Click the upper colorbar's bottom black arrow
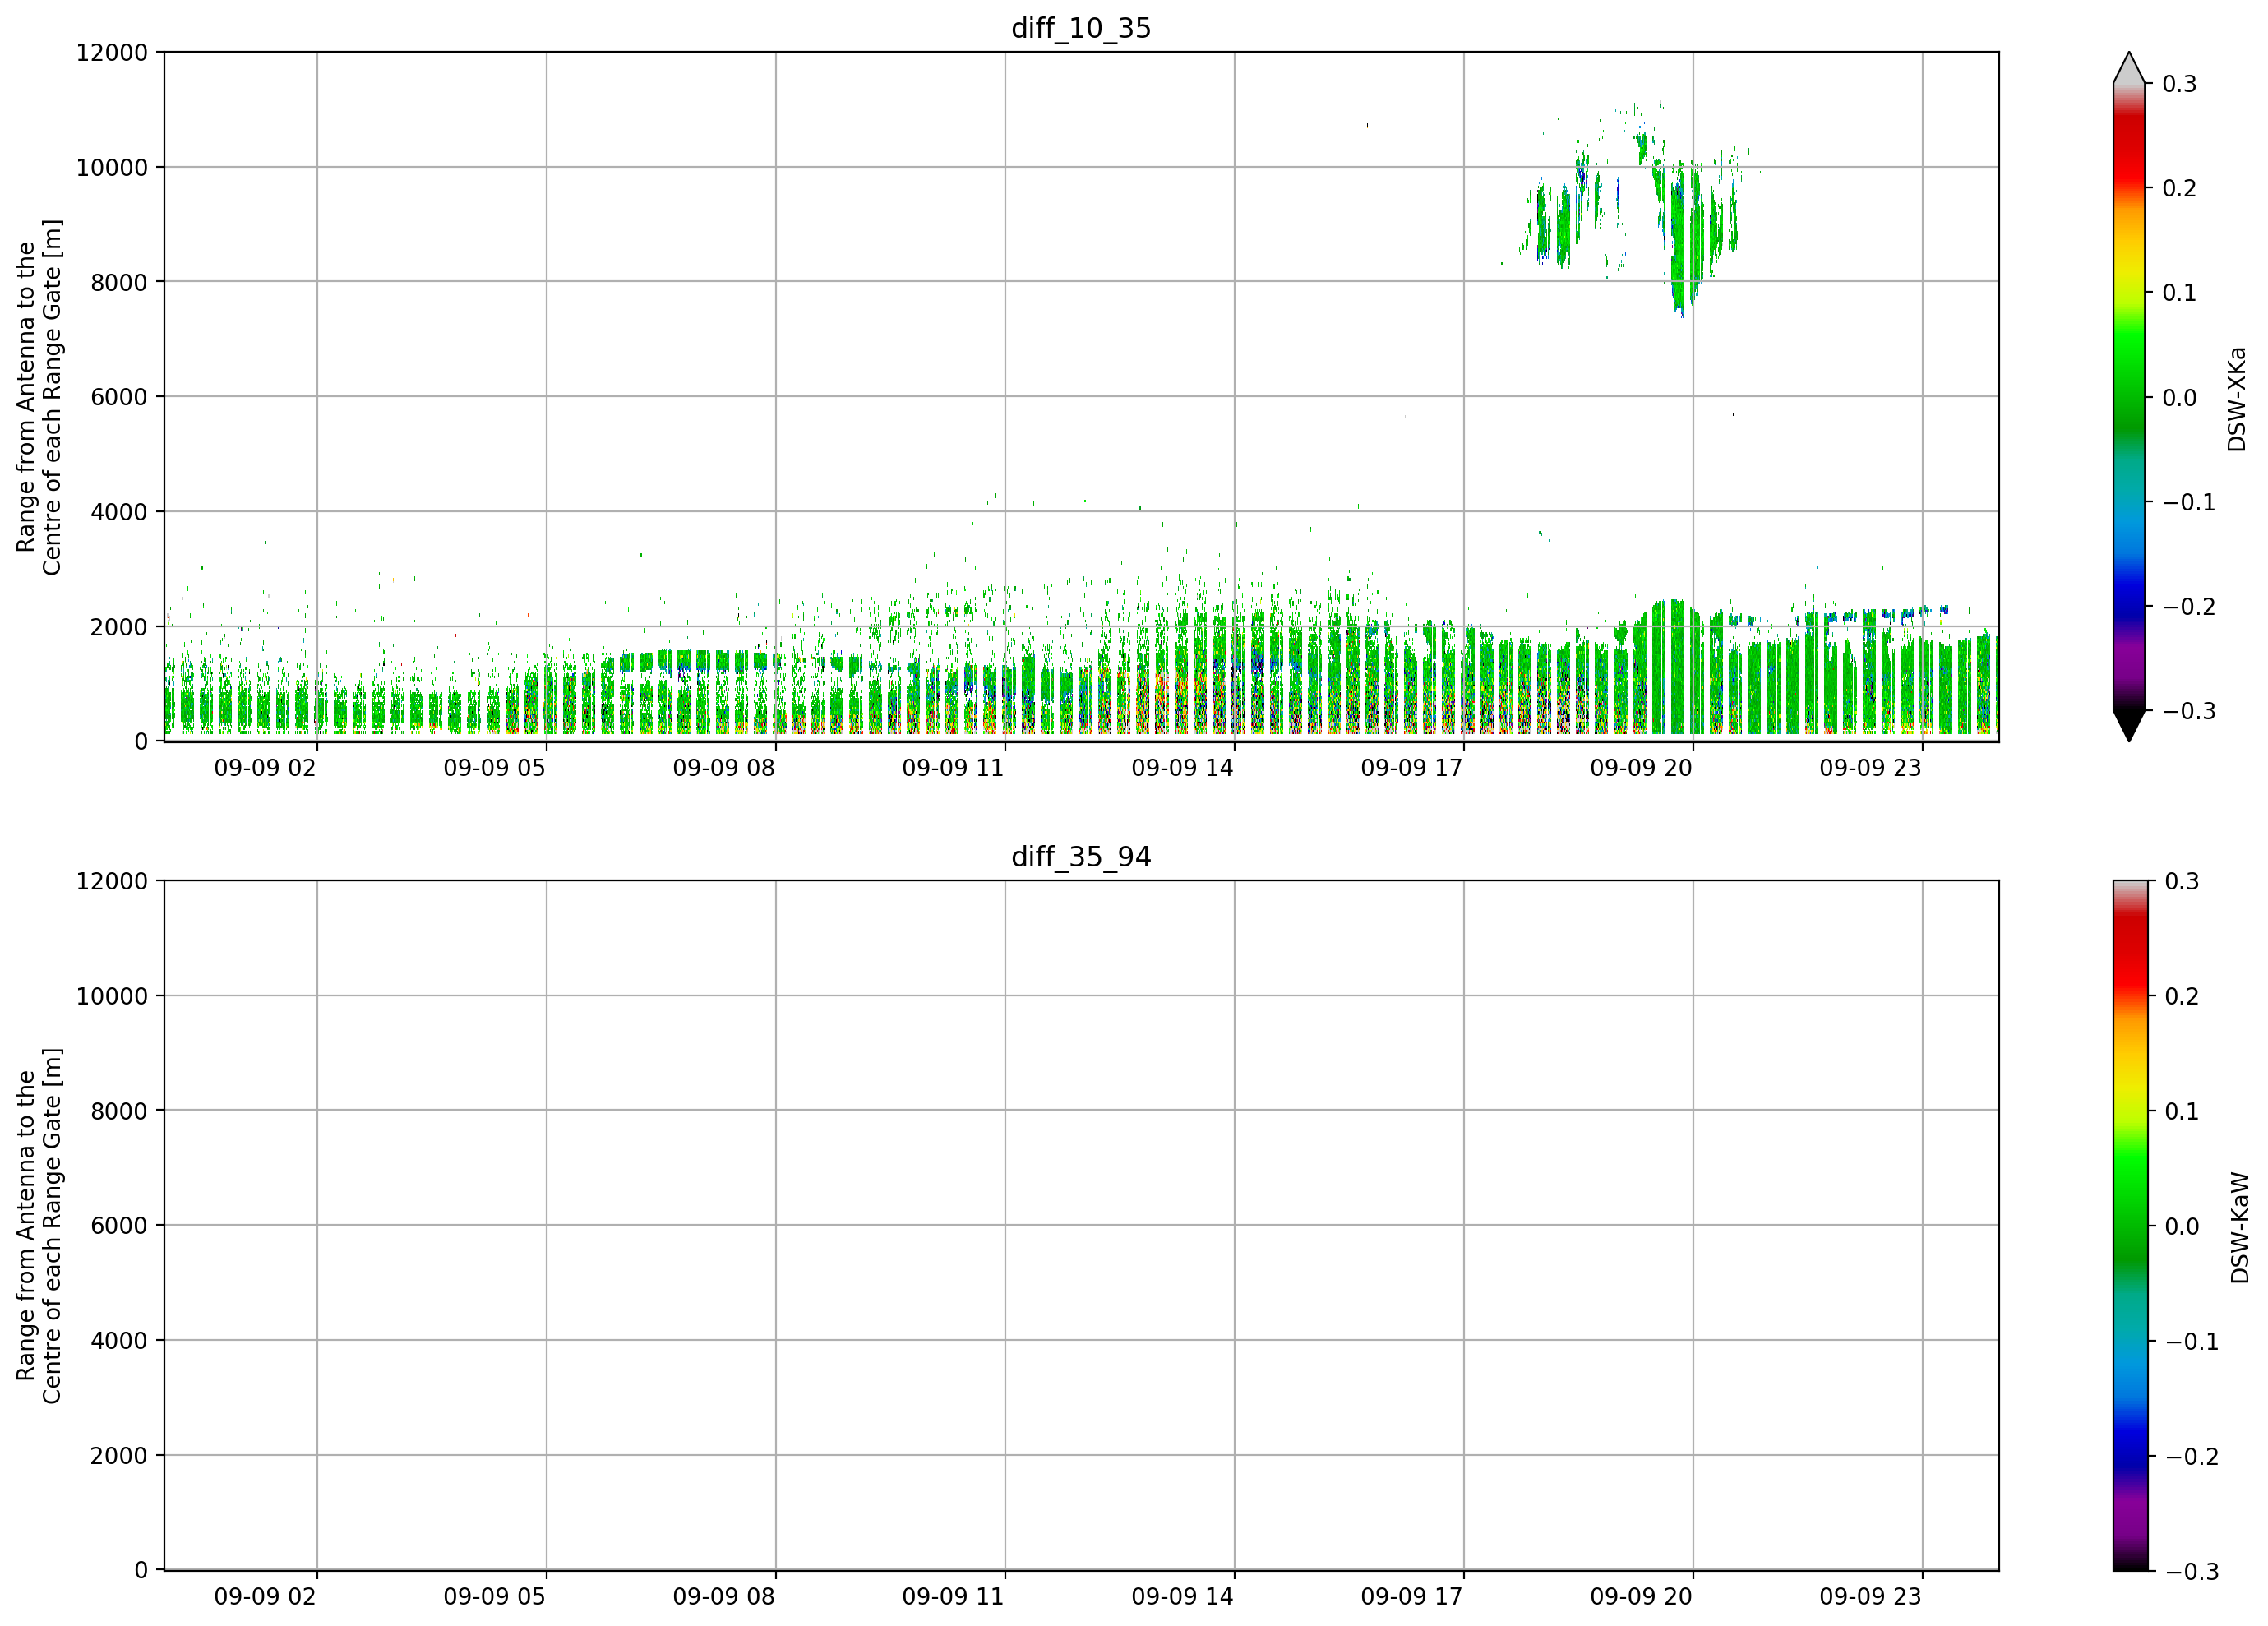 pyautogui.click(x=2129, y=726)
